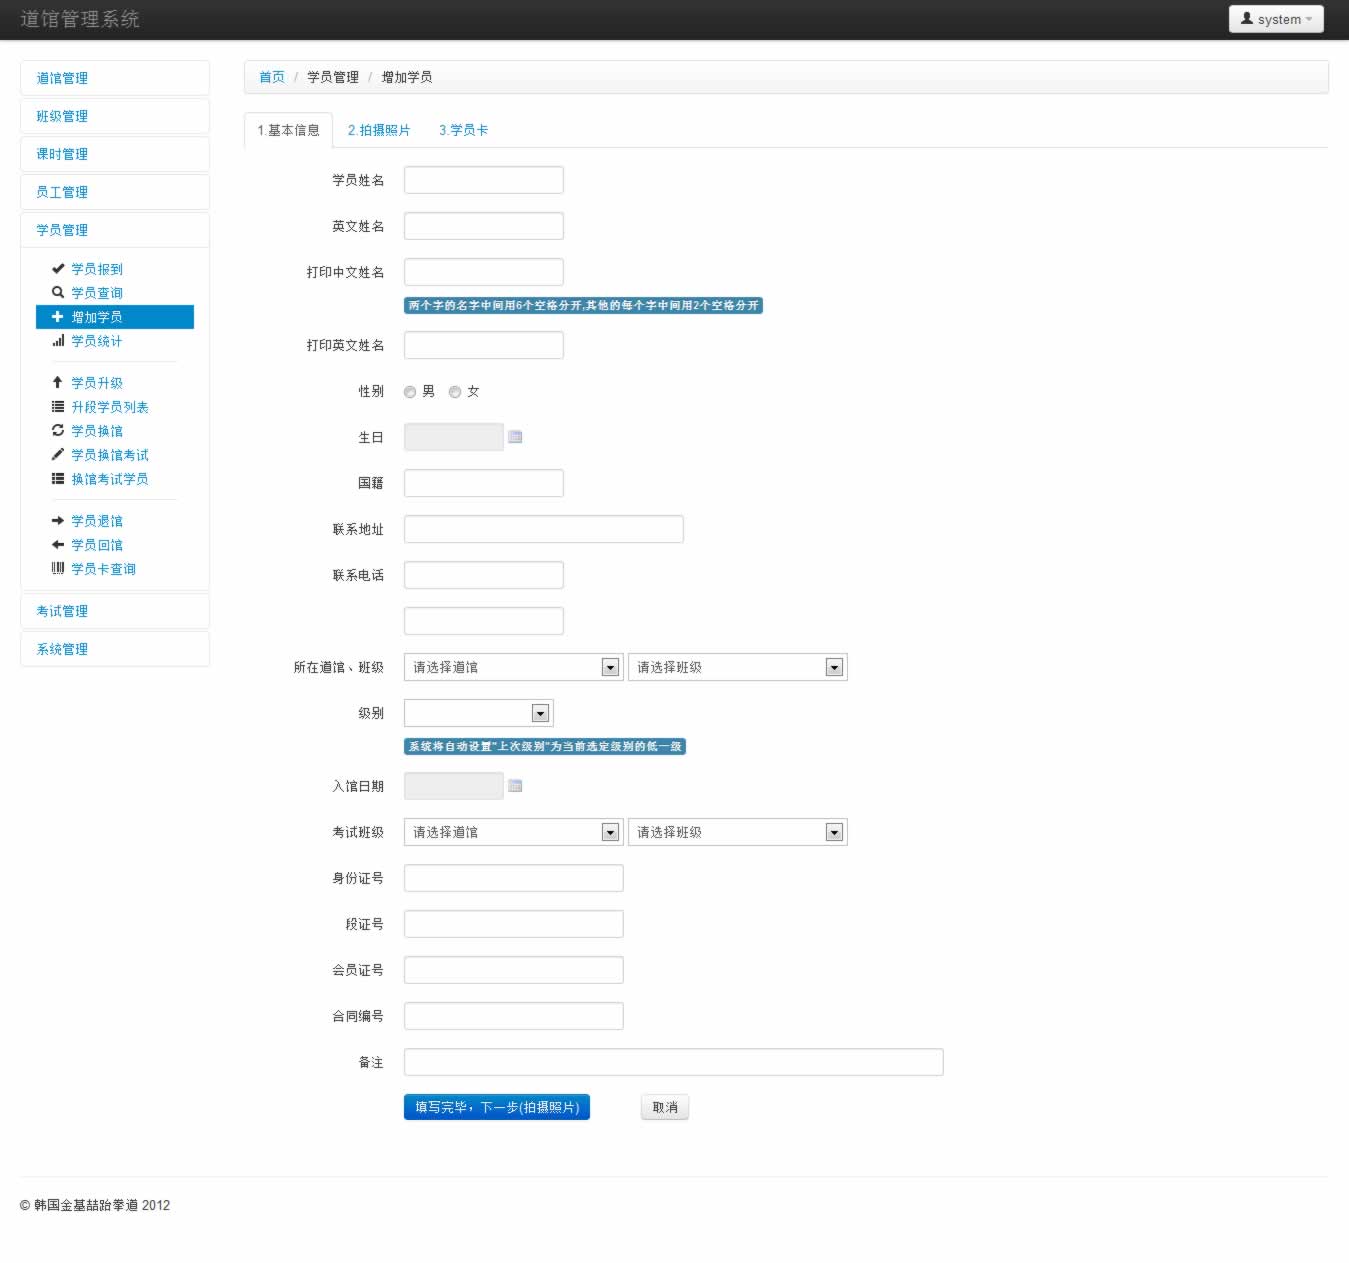Expand the 考试管理 sidebar section
The width and height of the screenshot is (1349, 1263).
(115, 611)
